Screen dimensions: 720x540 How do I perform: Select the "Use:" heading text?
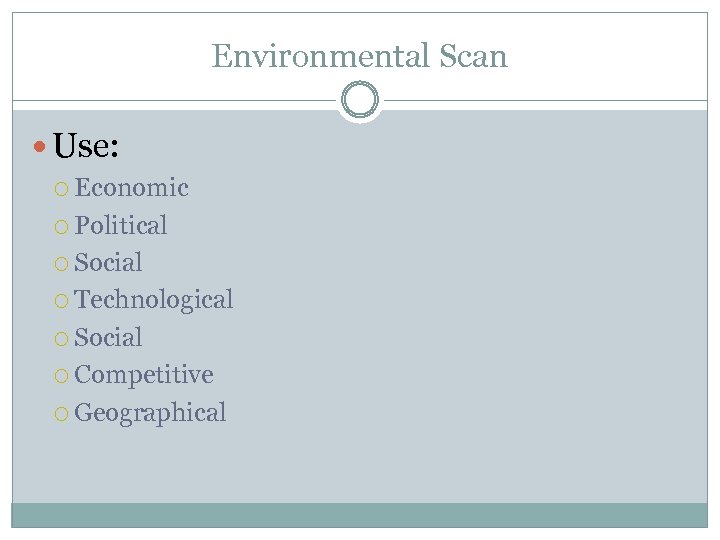pyautogui.click(x=87, y=147)
